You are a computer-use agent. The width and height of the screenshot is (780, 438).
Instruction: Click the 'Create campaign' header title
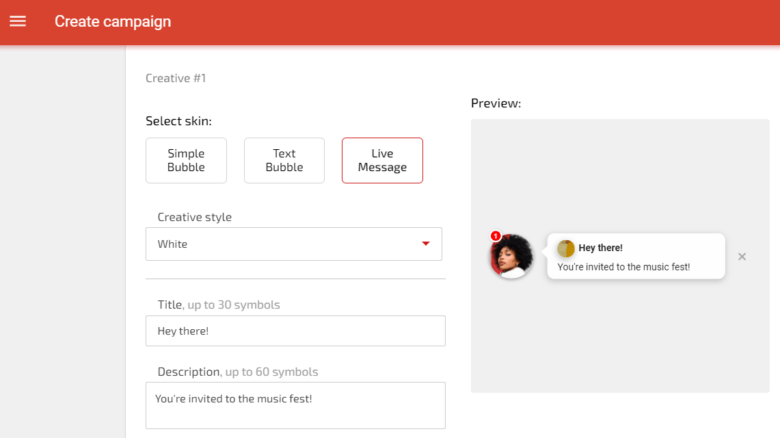coord(112,21)
